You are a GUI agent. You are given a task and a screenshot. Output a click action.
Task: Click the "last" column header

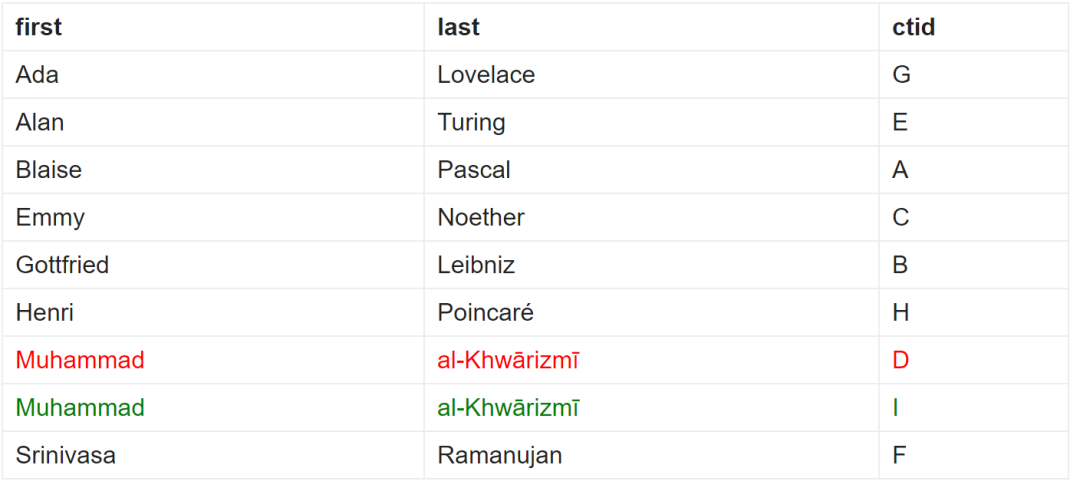point(459,27)
